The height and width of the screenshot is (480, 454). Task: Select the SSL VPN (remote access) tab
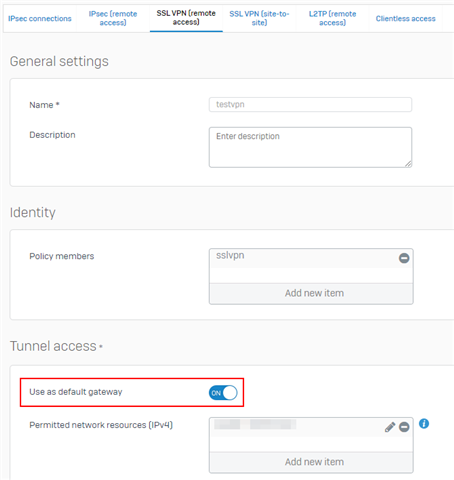[186, 18]
